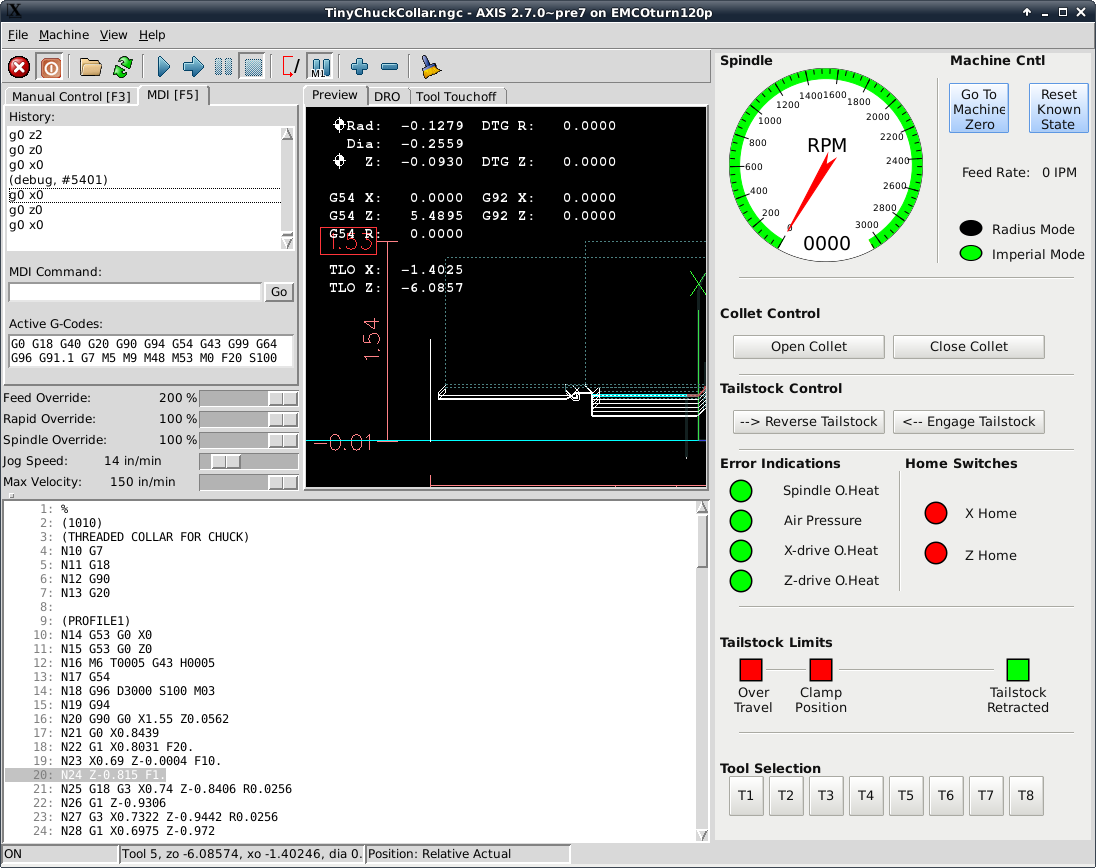This screenshot has width=1096, height=868.
Task: Pause program execution from the toolbar
Action: [x=223, y=67]
